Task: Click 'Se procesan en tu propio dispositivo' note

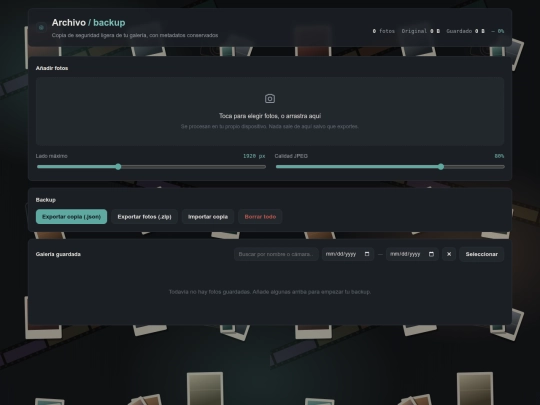Action: tap(270, 126)
